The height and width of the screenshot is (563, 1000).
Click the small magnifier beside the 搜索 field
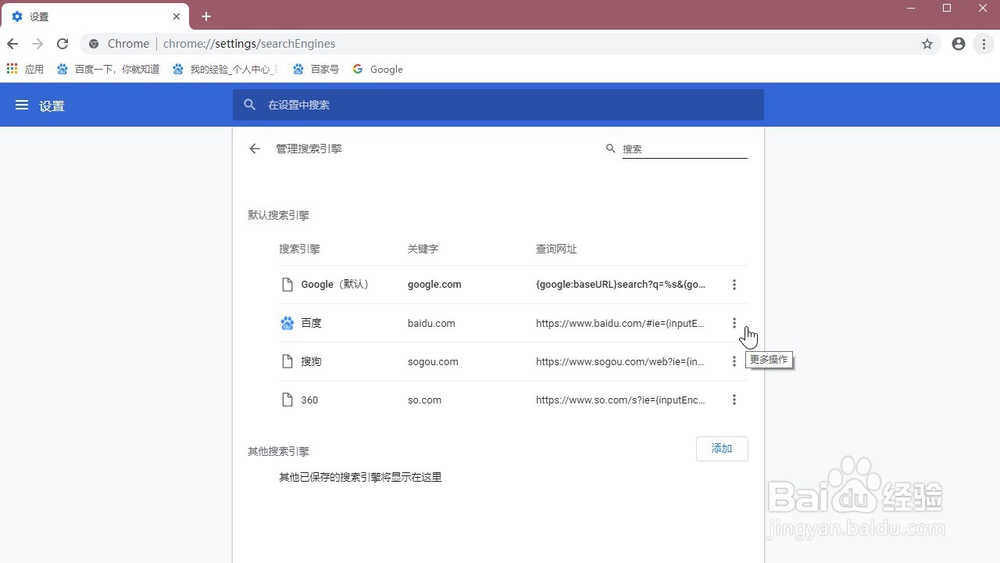point(610,149)
